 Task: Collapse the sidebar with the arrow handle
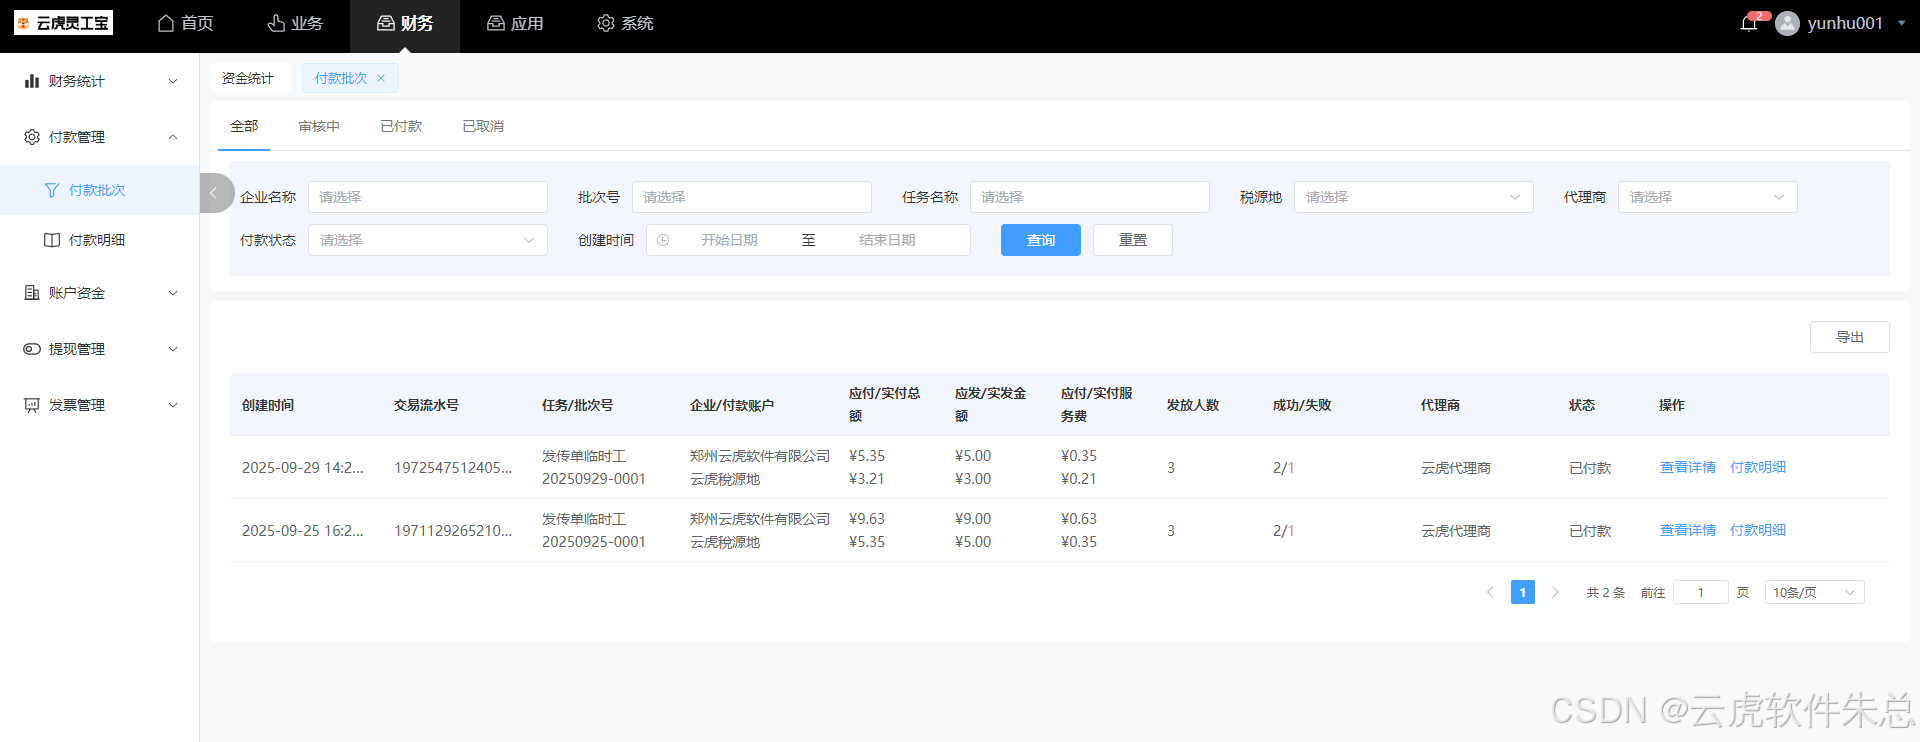214,193
